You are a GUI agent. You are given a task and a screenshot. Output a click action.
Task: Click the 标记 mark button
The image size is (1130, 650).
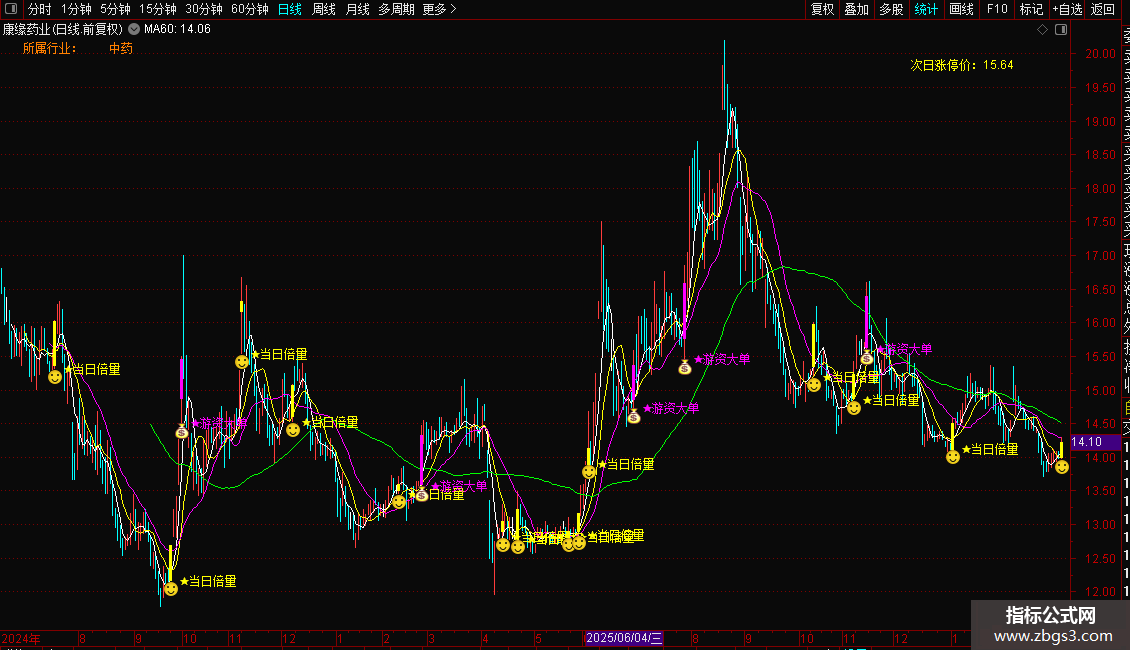[1031, 9]
